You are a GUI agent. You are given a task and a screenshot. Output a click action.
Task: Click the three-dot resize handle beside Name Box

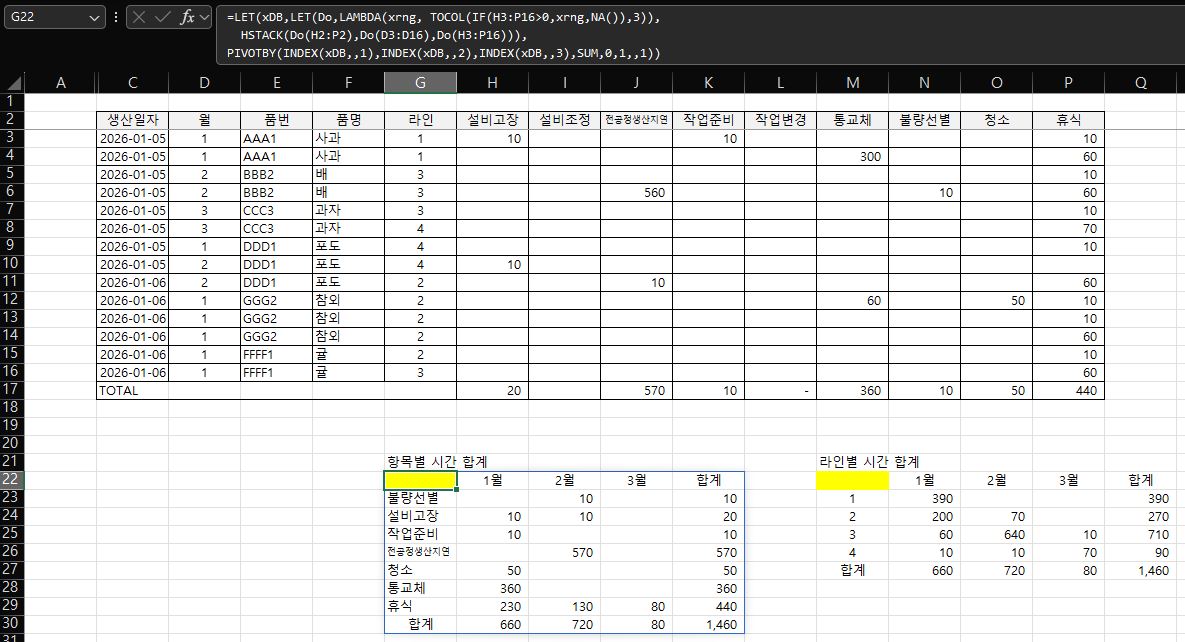pos(116,18)
